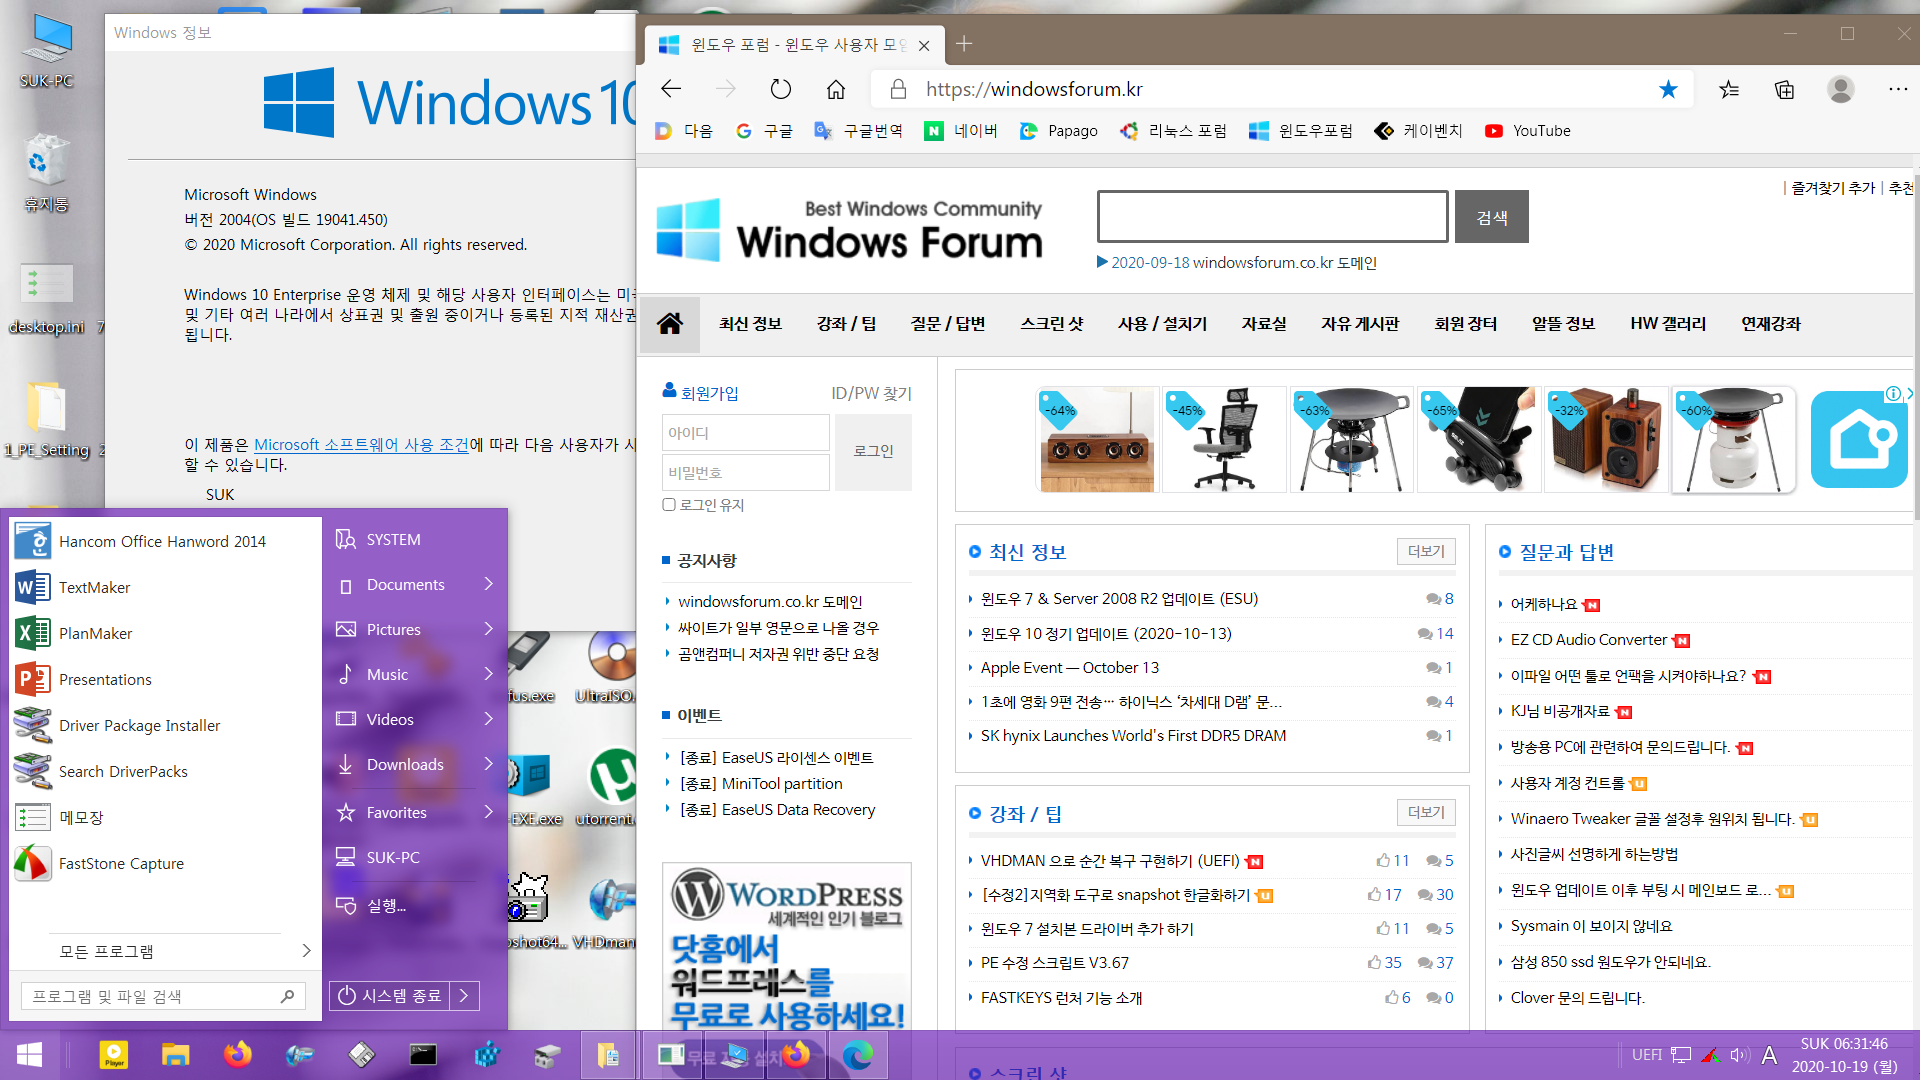Viewport: 1920px width, 1080px height.
Task: Open the 휴지통 recycle bin on desktop
Action: (x=46, y=172)
